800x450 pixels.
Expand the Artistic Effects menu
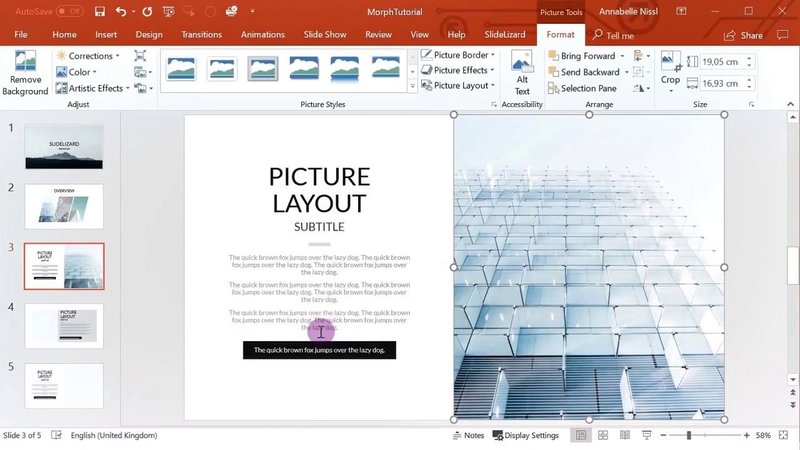pyautogui.click(x=94, y=88)
